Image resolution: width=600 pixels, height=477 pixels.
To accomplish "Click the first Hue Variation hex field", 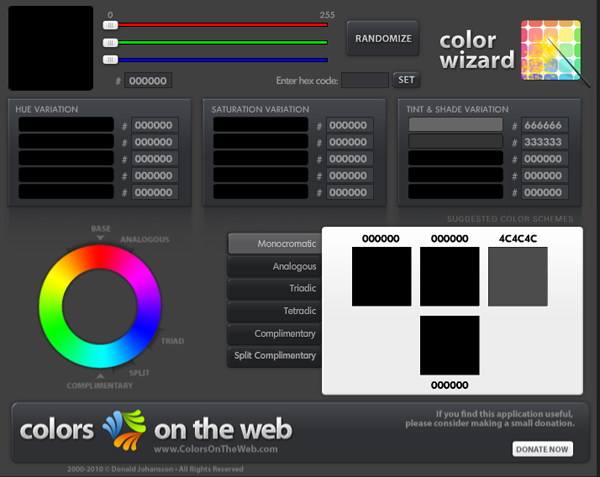I will [155, 125].
